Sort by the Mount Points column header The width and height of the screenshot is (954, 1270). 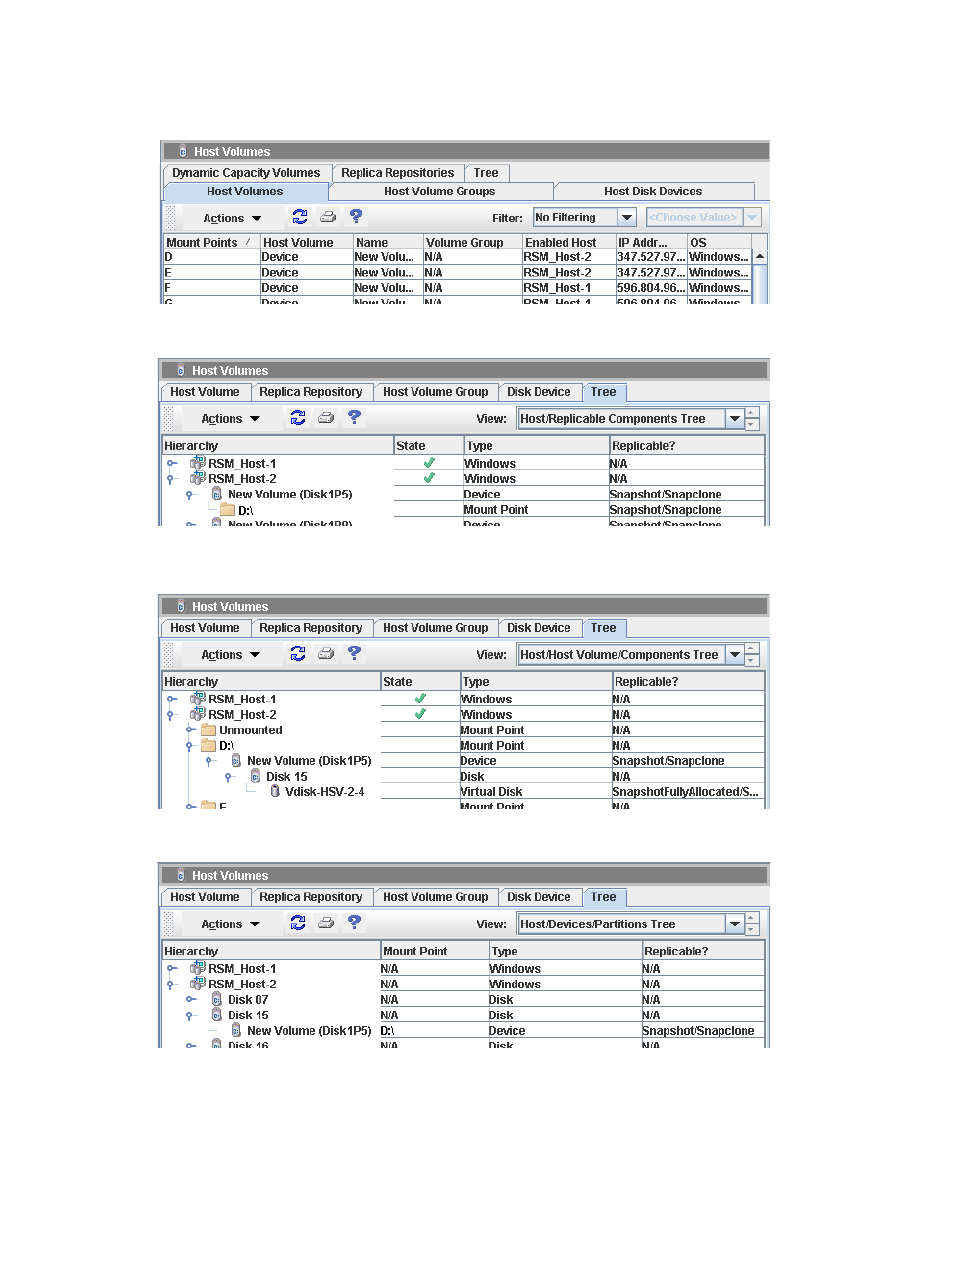tap(211, 242)
